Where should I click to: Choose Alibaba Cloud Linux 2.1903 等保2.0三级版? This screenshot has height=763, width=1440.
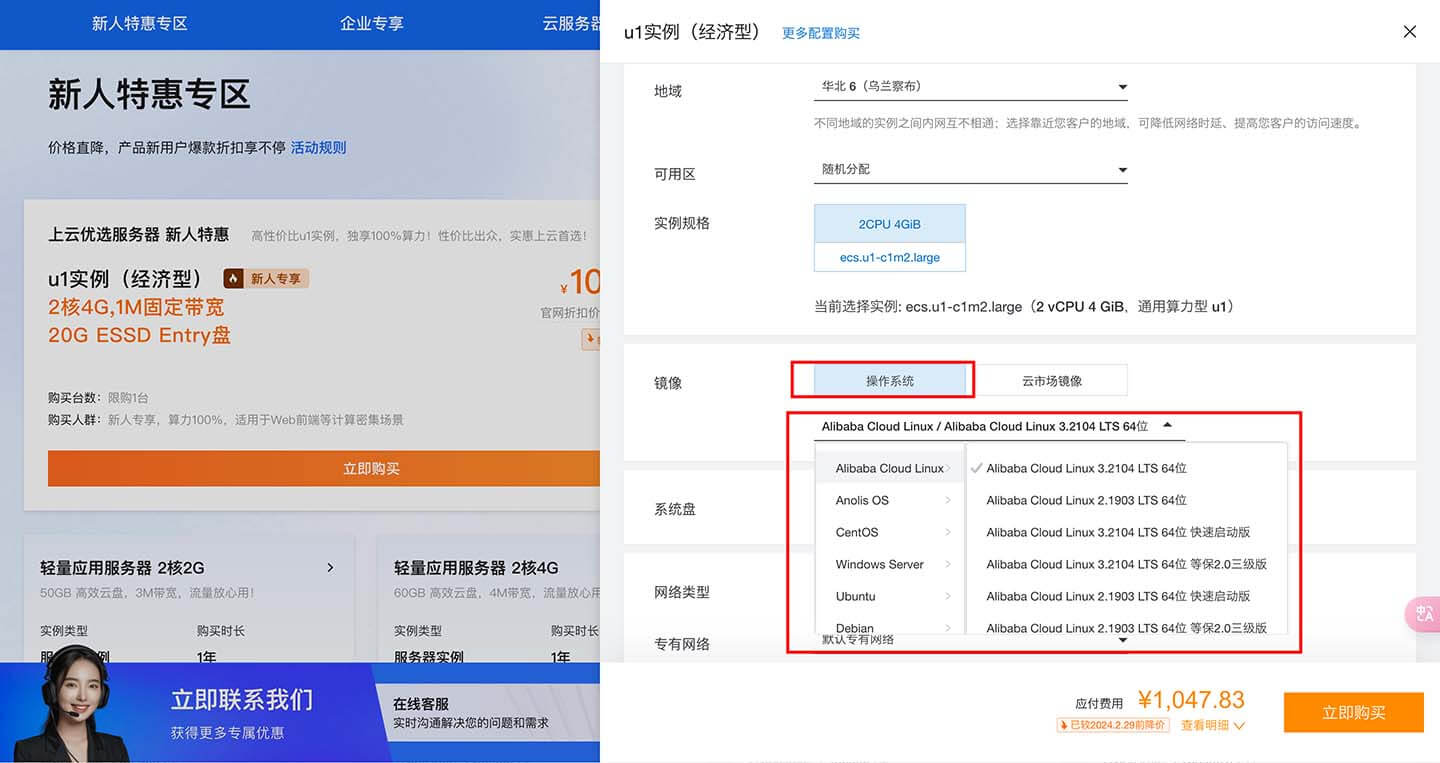pos(1126,627)
